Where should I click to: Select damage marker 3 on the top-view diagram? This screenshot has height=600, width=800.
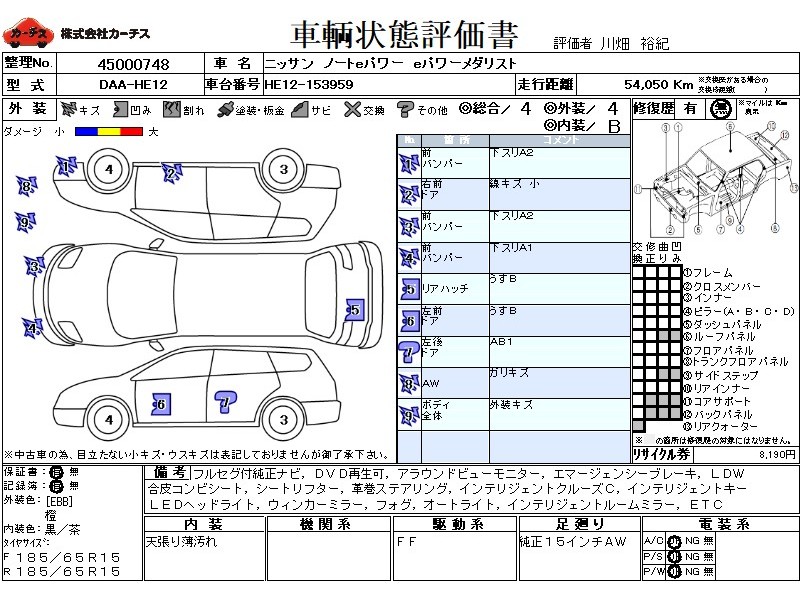[35, 266]
